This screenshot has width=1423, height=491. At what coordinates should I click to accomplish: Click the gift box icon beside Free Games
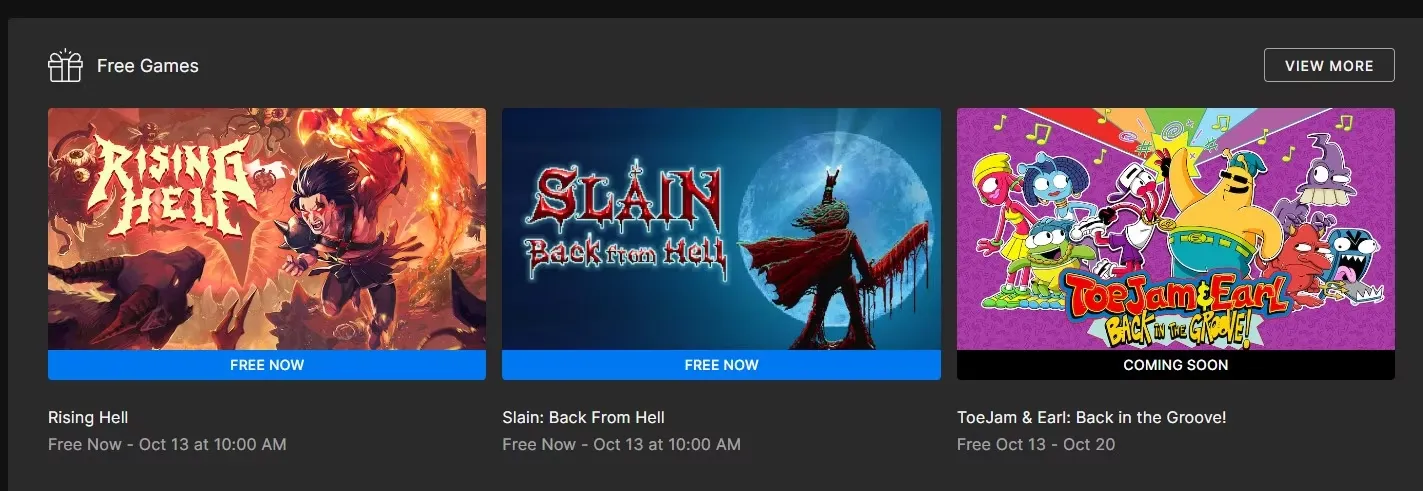(65, 66)
